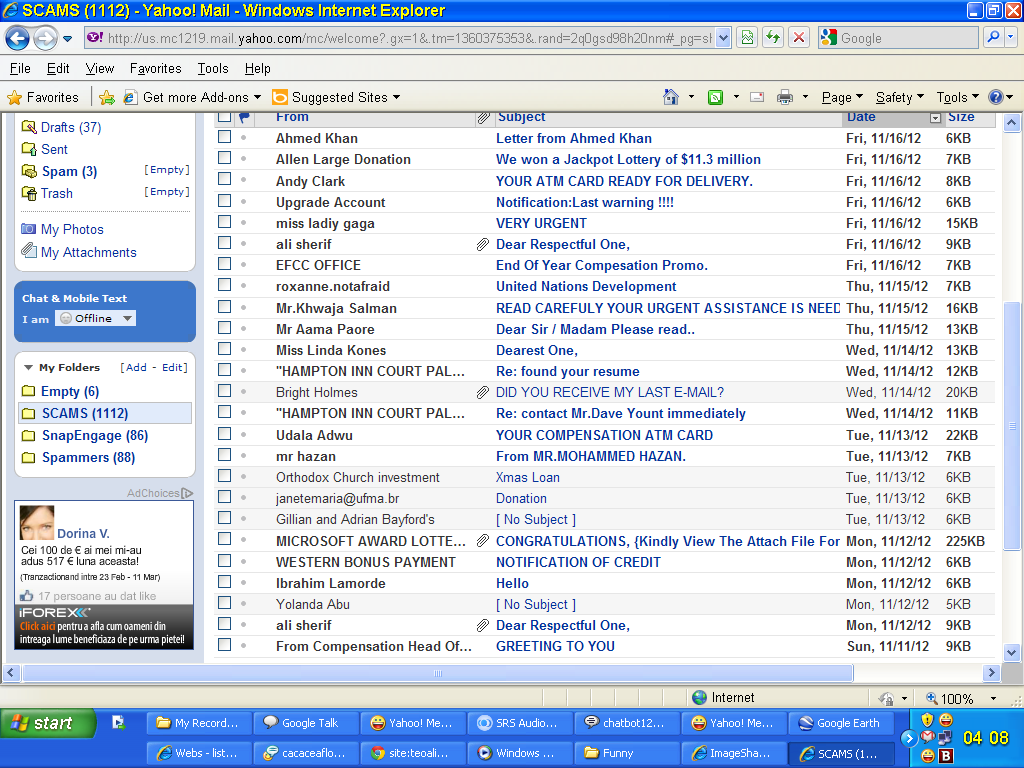Click the Google search magnifier icon
Image resolution: width=1024 pixels, height=768 pixels.
pos(993,38)
